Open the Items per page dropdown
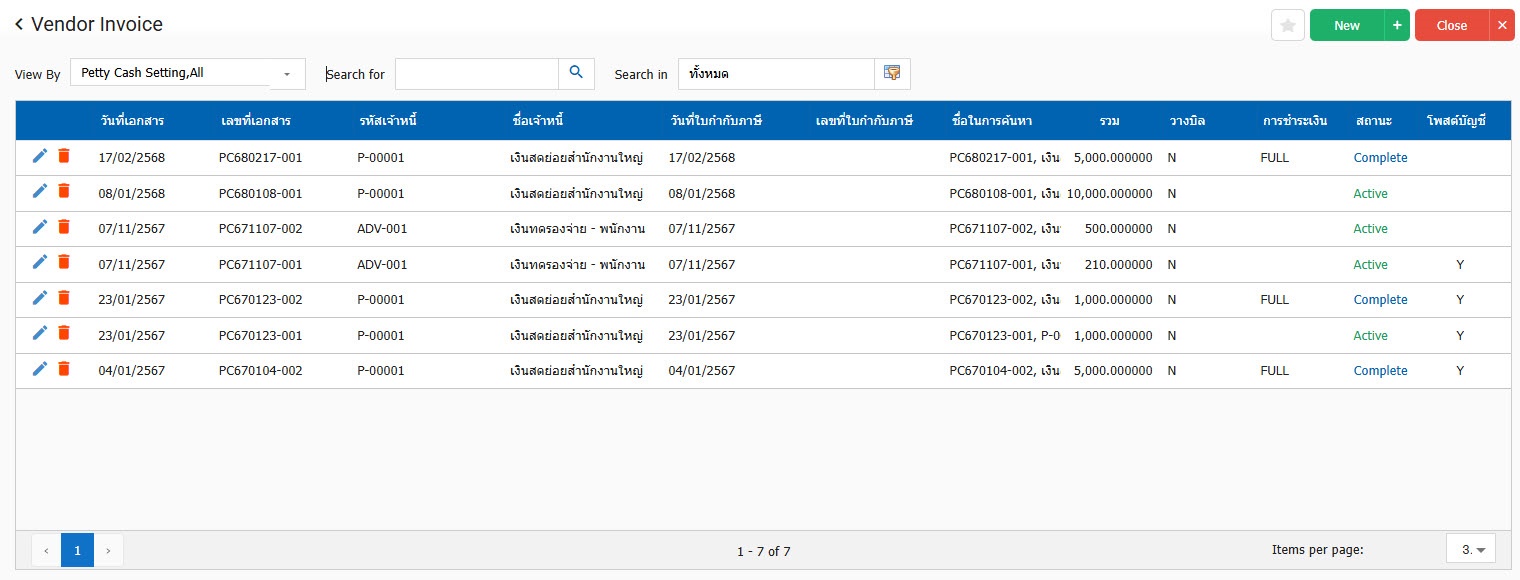 click(1470, 549)
